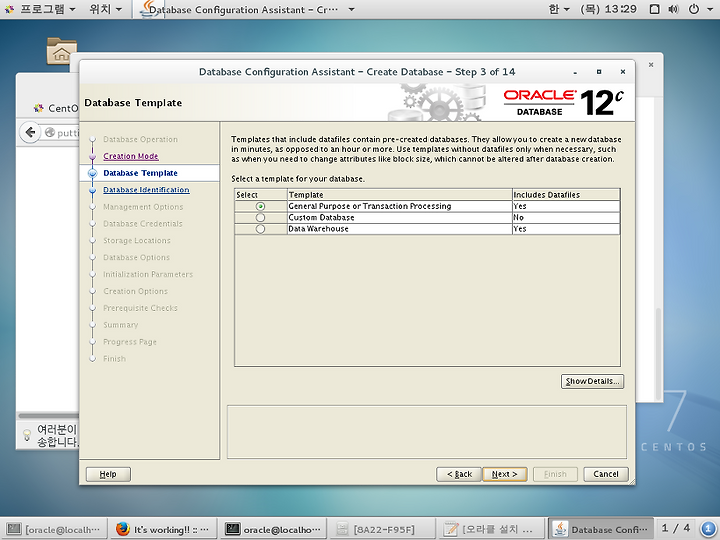Click the 'Includes Datafiles' column header

pos(566,195)
